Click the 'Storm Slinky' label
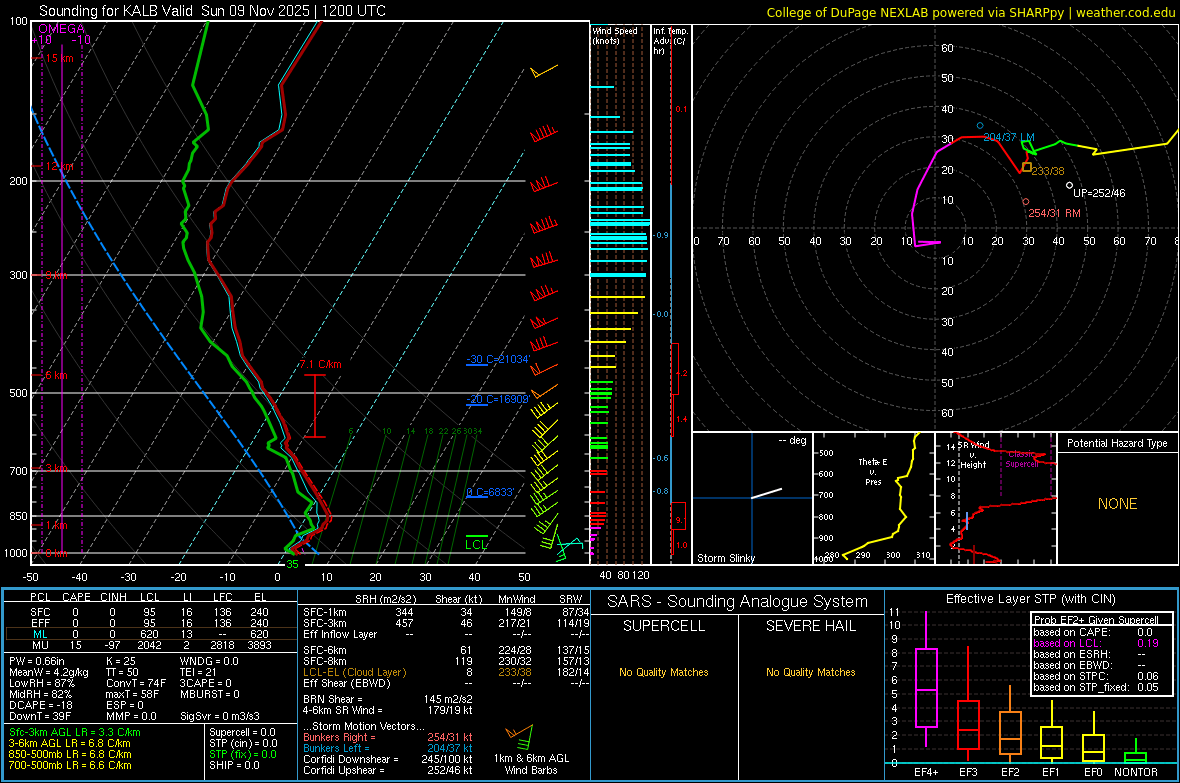 point(725,558)
